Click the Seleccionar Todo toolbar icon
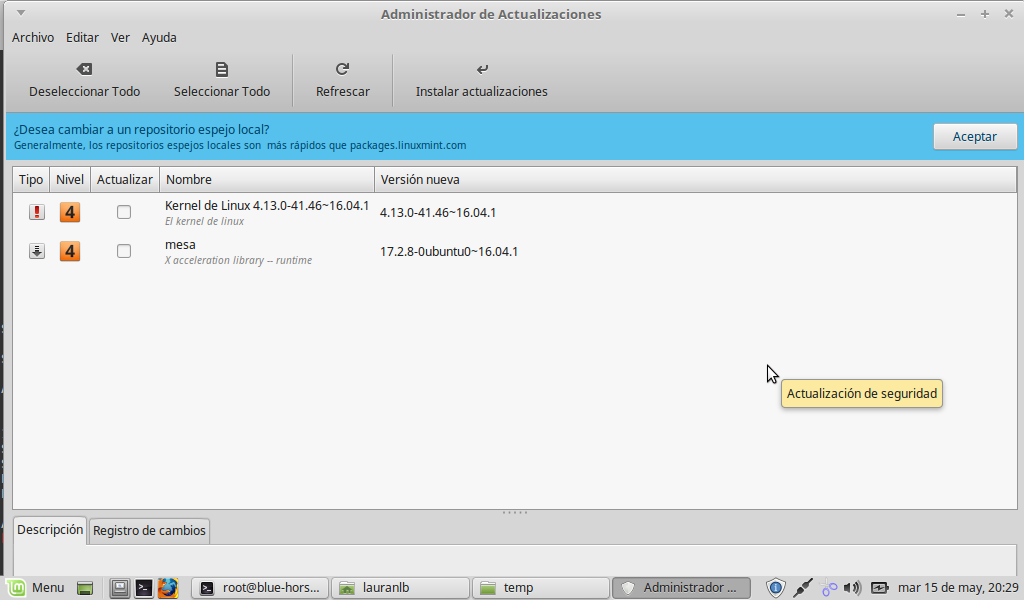Image resolution: width=1024 pixels, height=600 pixels. click(x=222, y=69)
